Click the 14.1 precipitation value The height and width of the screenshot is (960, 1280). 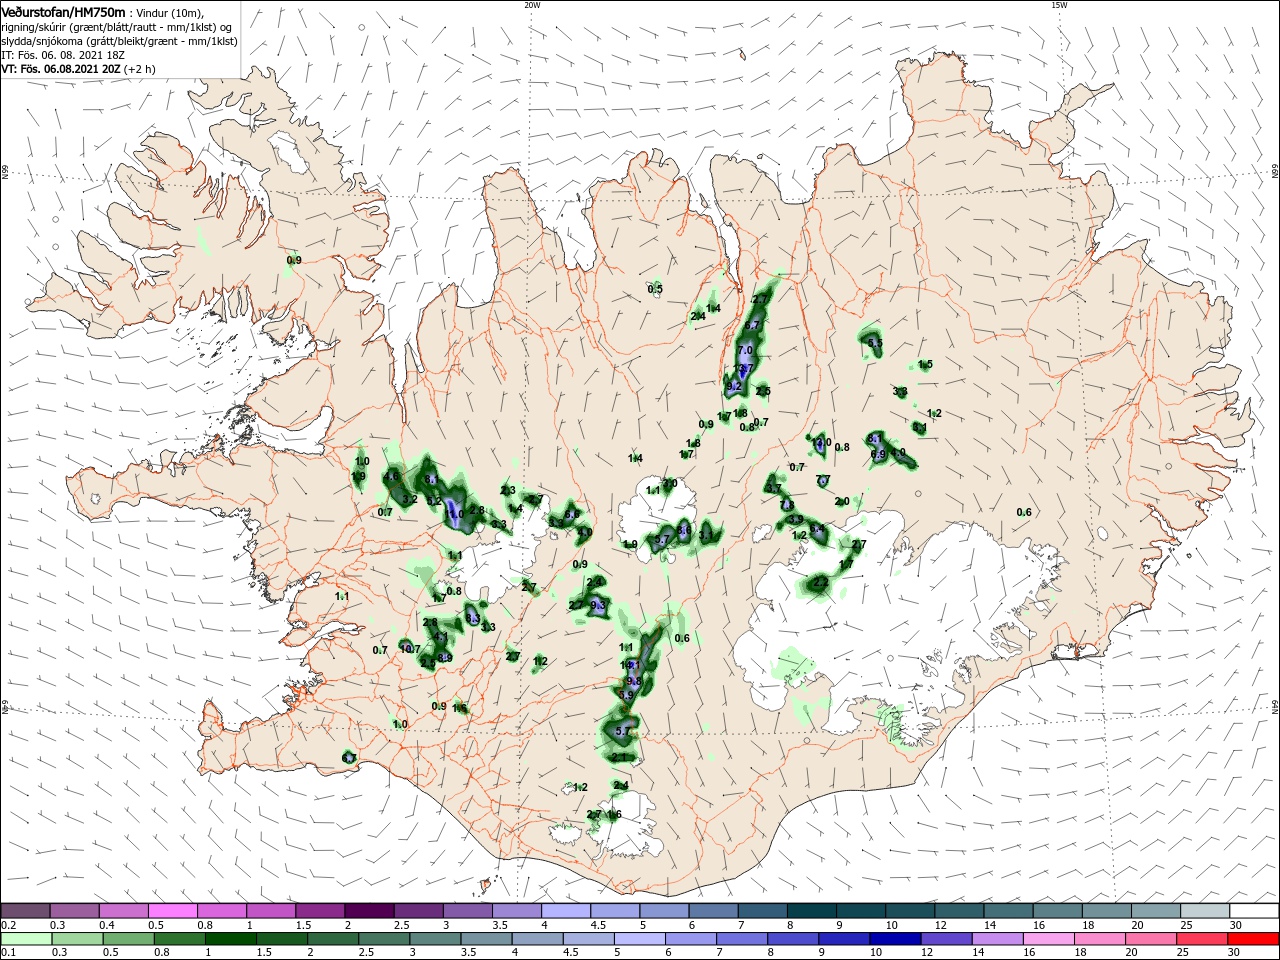tap(631, 665)
